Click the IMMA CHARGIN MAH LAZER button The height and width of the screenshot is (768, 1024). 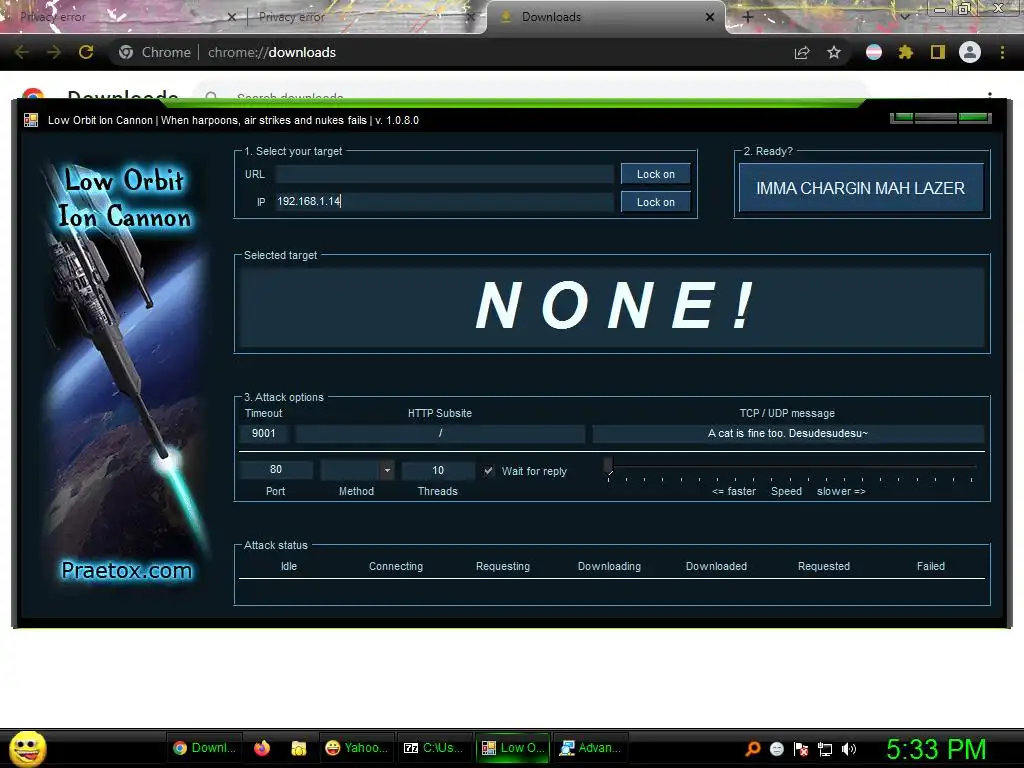click(861, 188)
